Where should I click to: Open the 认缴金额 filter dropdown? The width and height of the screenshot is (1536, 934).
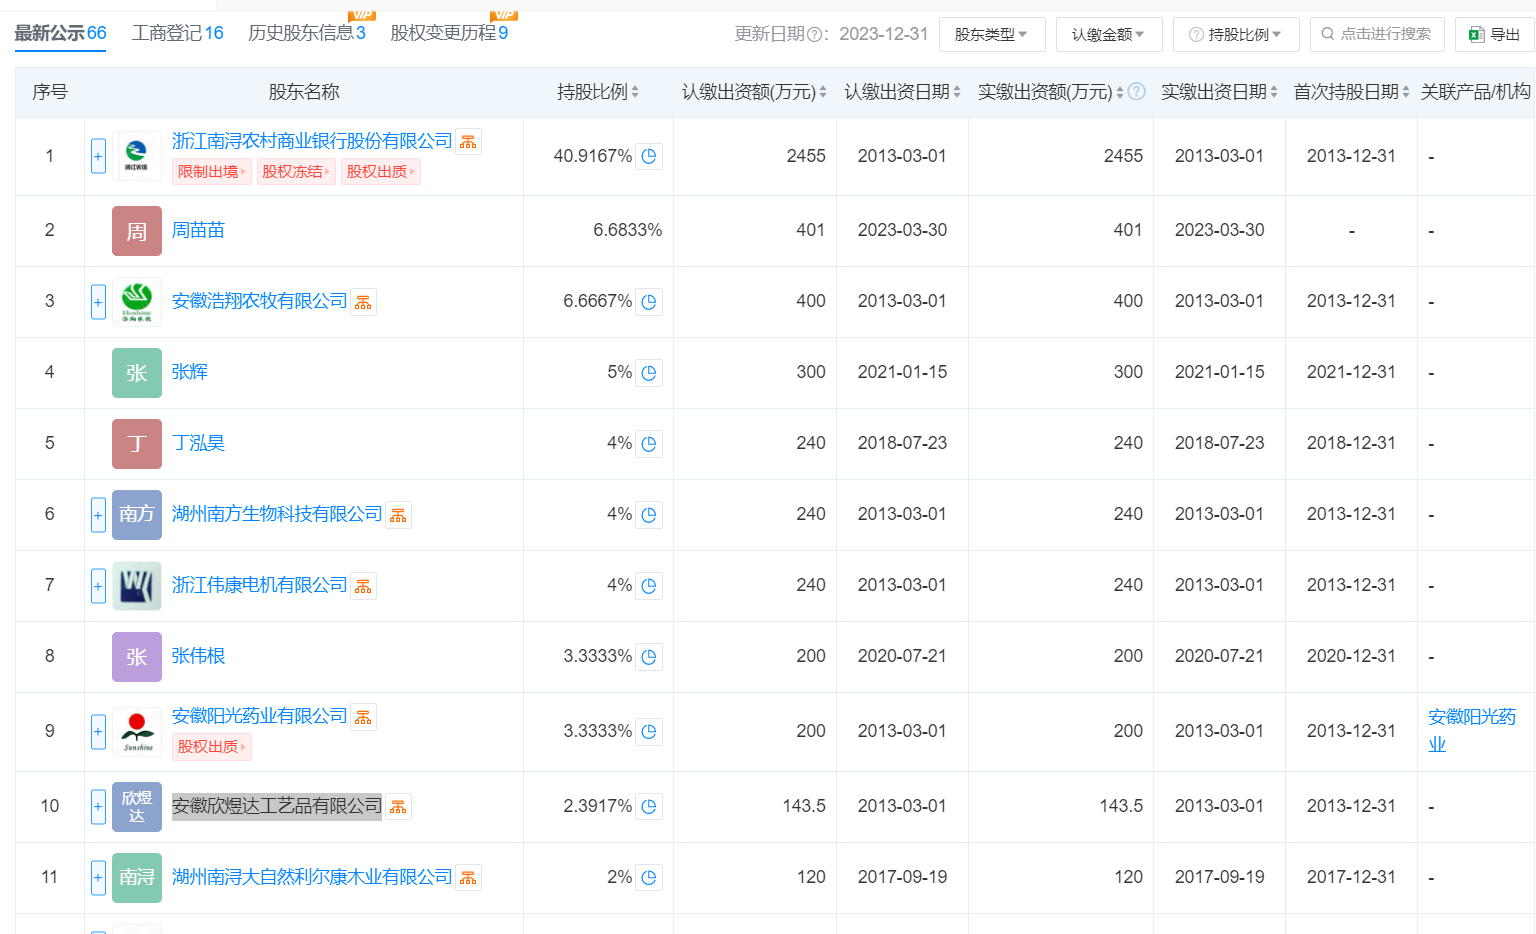pos(1109,35)
